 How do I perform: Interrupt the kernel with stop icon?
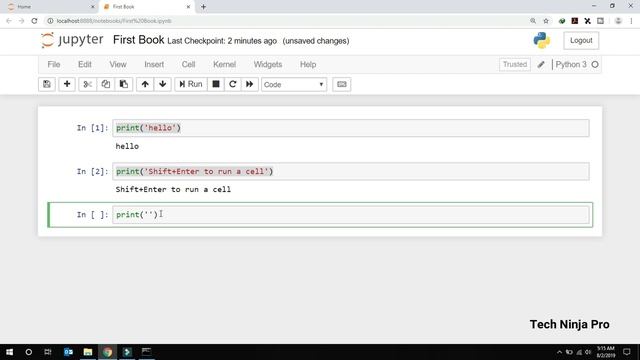click(216, 84)
